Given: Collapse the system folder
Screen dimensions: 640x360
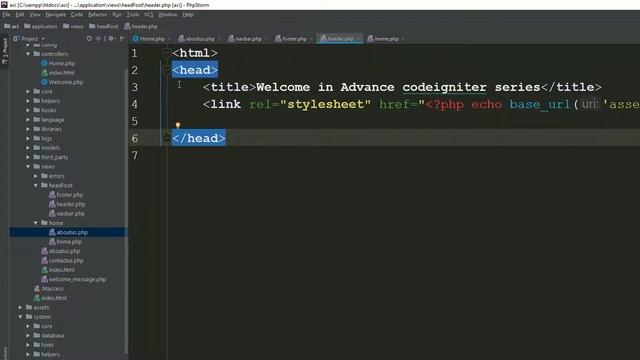Looking at the screenshot, I should (20, 317).
